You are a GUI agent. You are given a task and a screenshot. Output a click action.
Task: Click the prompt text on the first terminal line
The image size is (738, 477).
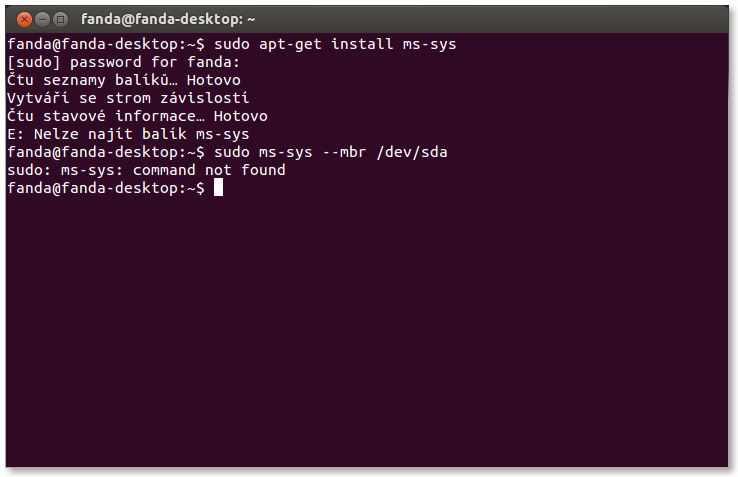click(105, 44)
